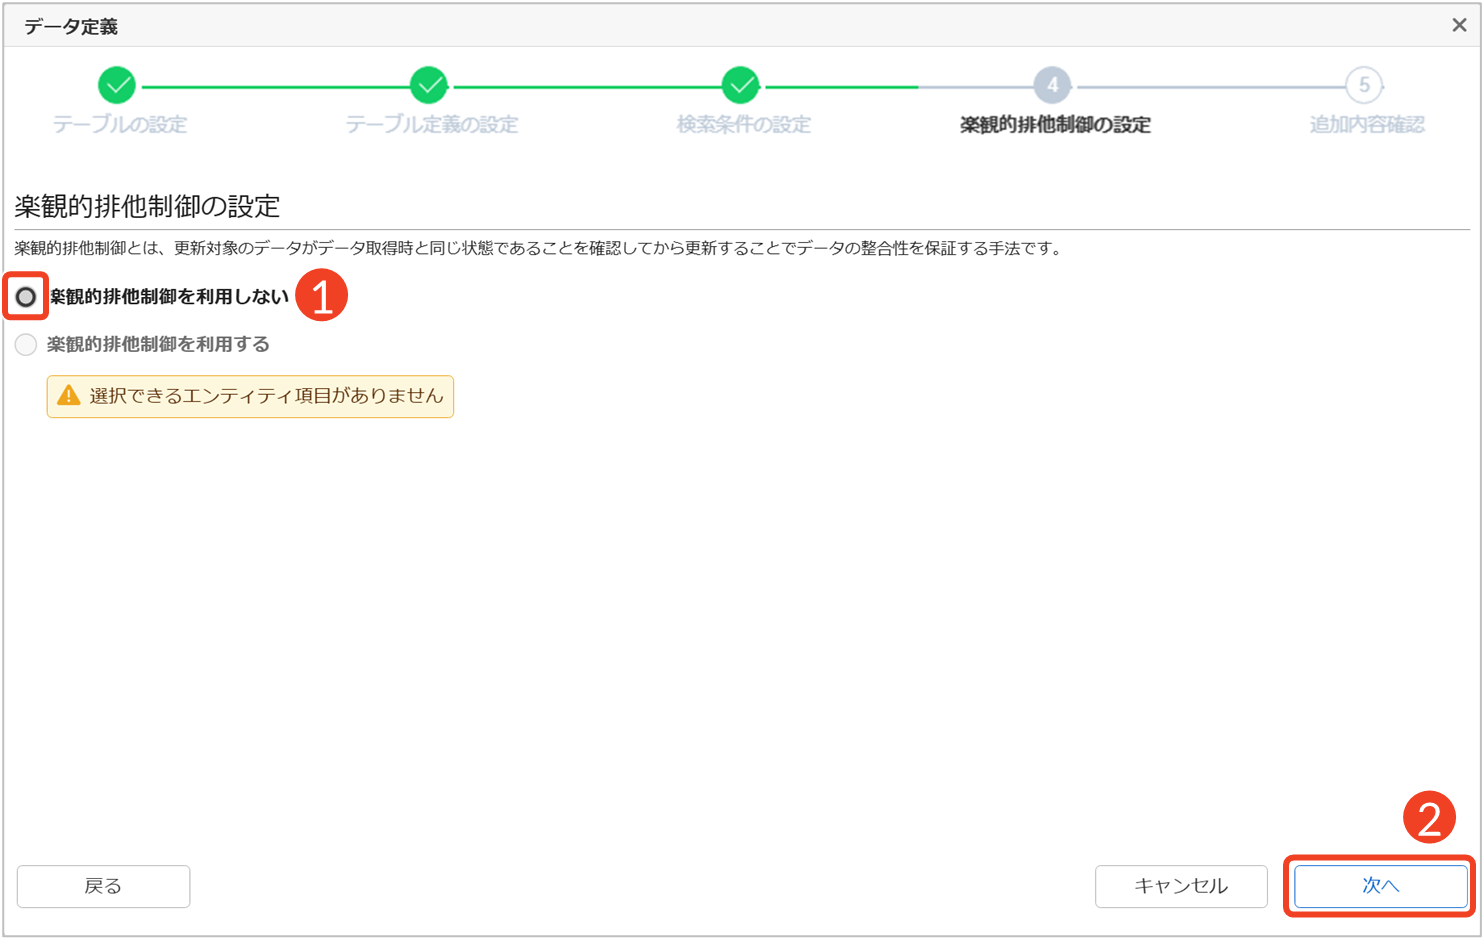This screenshot has height=945, width=1484.
Task: Click the yellow warning triangle icon
Action: click(x=69, y=396)
